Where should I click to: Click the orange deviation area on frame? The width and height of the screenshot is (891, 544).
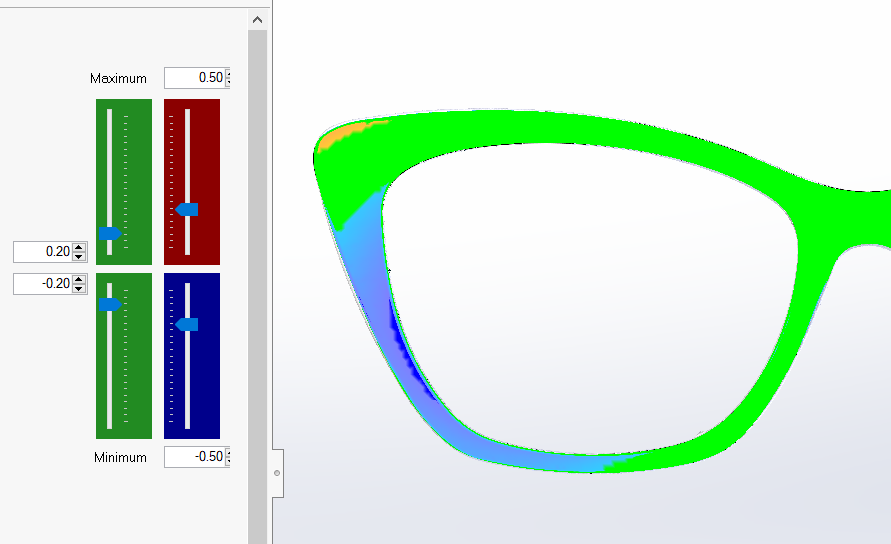344,134
